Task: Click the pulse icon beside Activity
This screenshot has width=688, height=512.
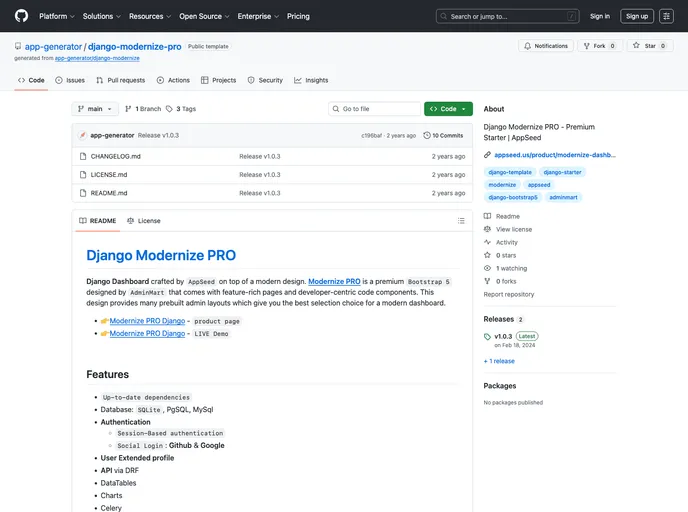Action: coord(487,242)
